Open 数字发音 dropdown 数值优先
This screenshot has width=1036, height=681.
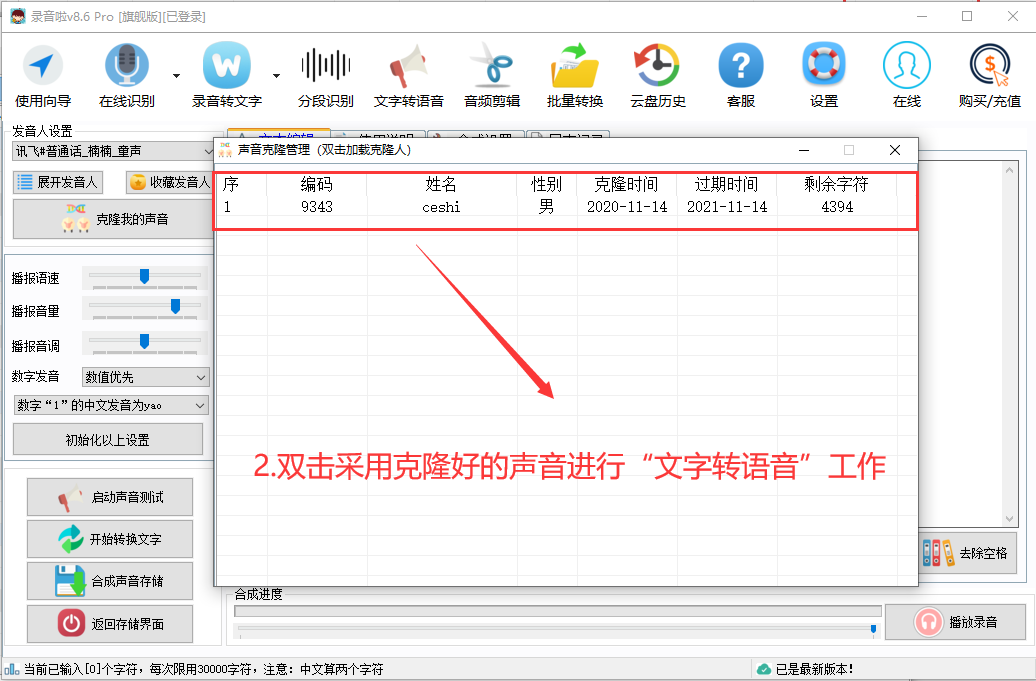(145, 377)
